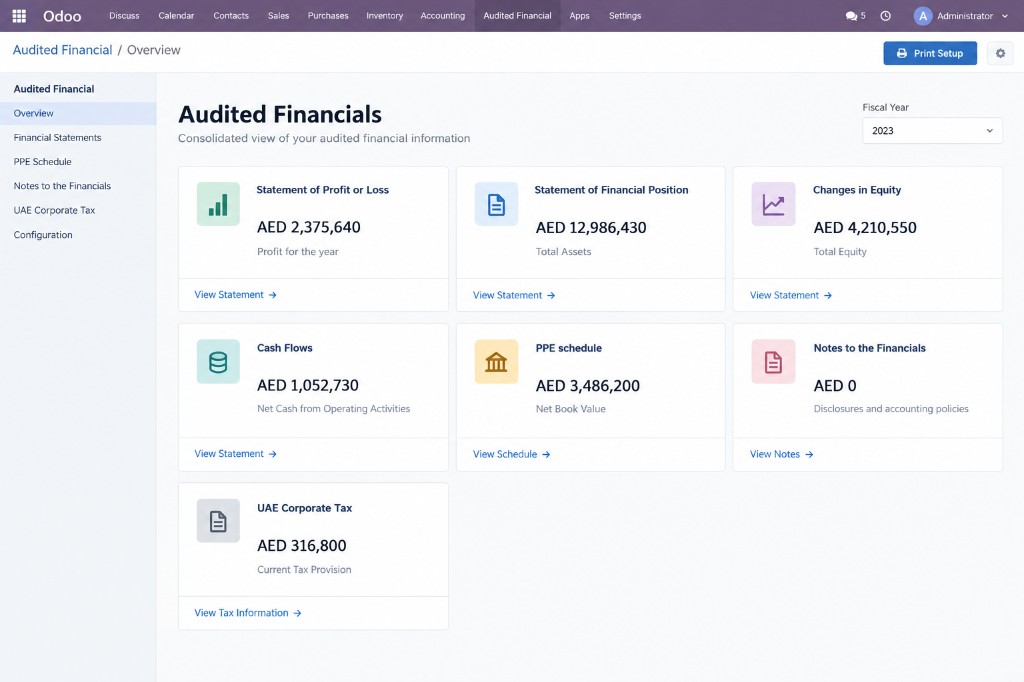Image resolution: width=1024 pixels, height=682 pixels.
Task: Open View Statement for Changes in Equity
Action: 791,295
